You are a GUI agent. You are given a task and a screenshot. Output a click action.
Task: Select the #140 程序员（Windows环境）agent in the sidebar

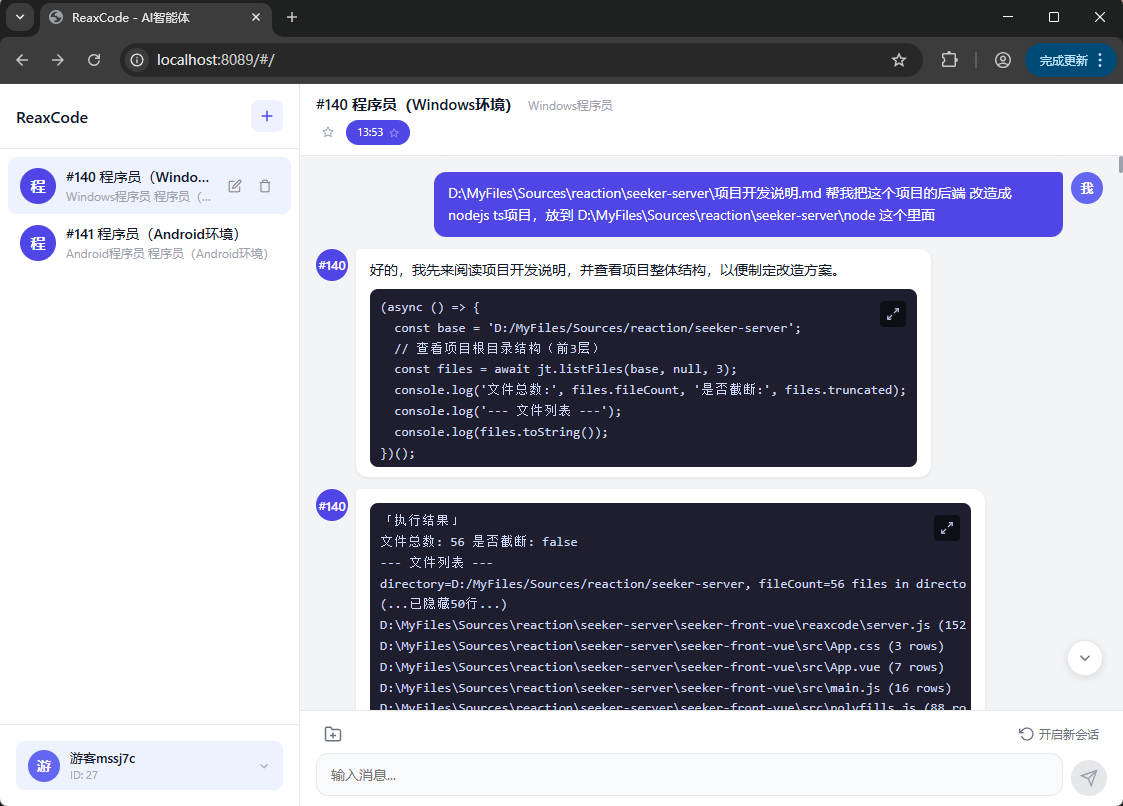tap(149, 186)
